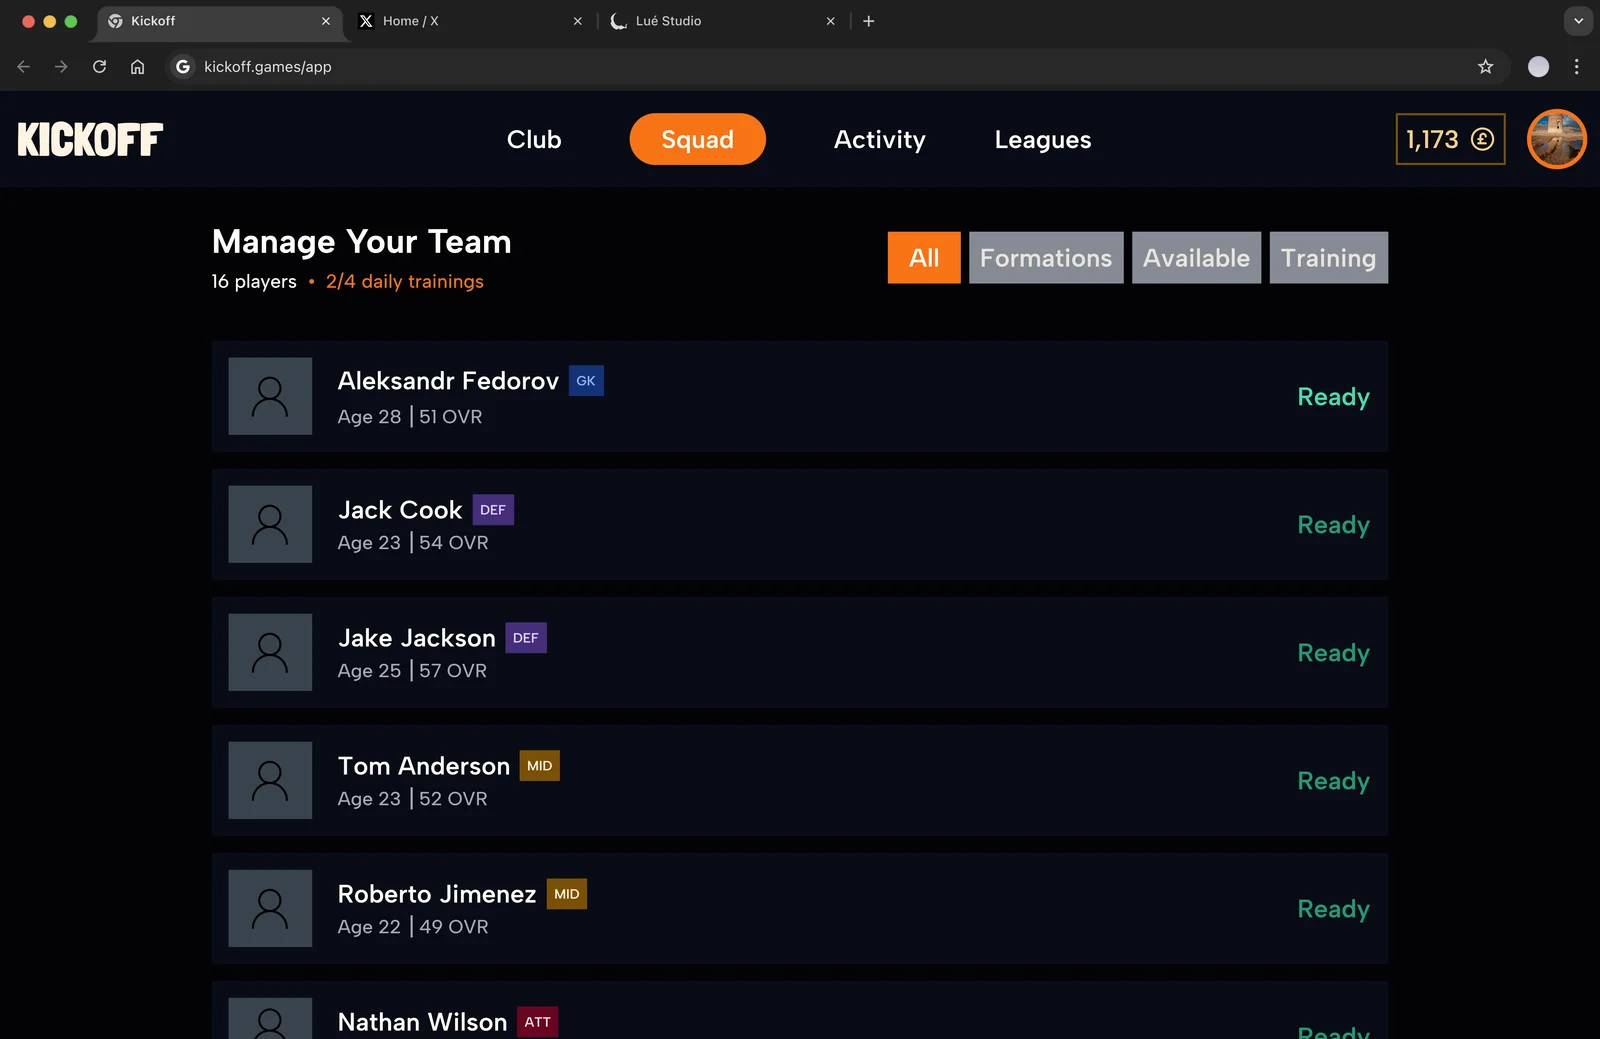Show the Training filter view

pos(1328,258)
